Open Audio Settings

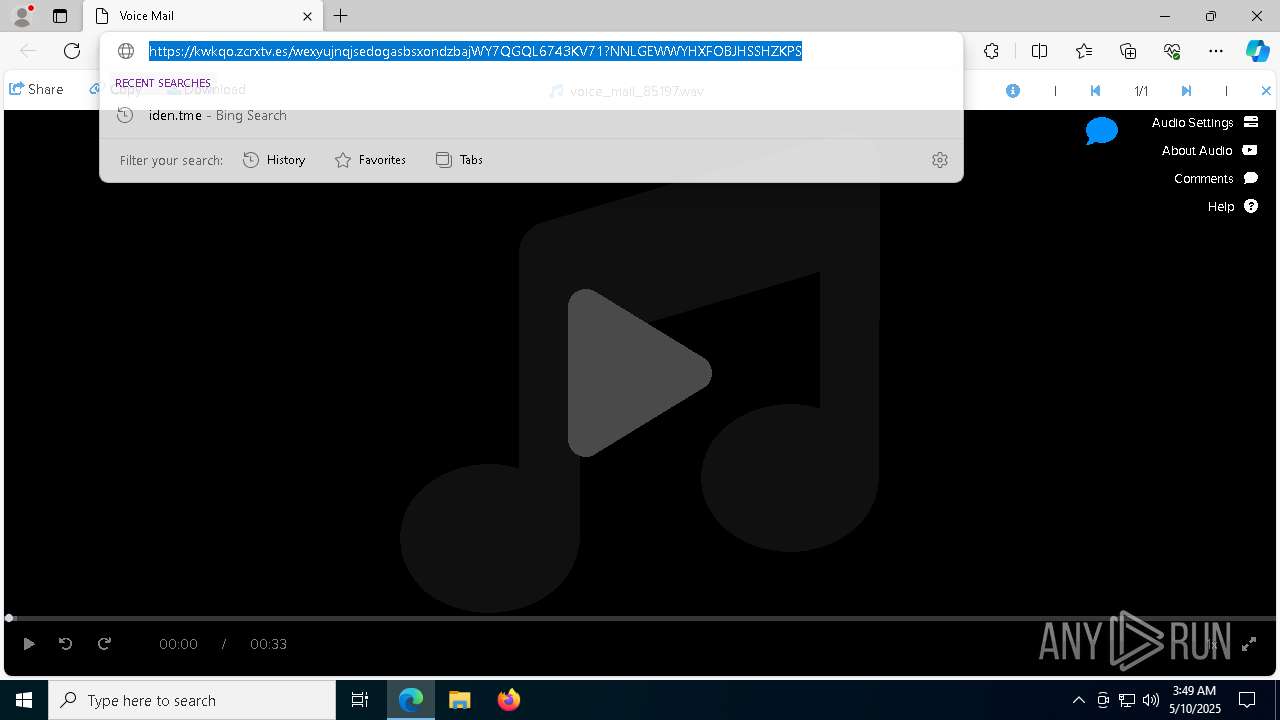[x=1204, y=122]
